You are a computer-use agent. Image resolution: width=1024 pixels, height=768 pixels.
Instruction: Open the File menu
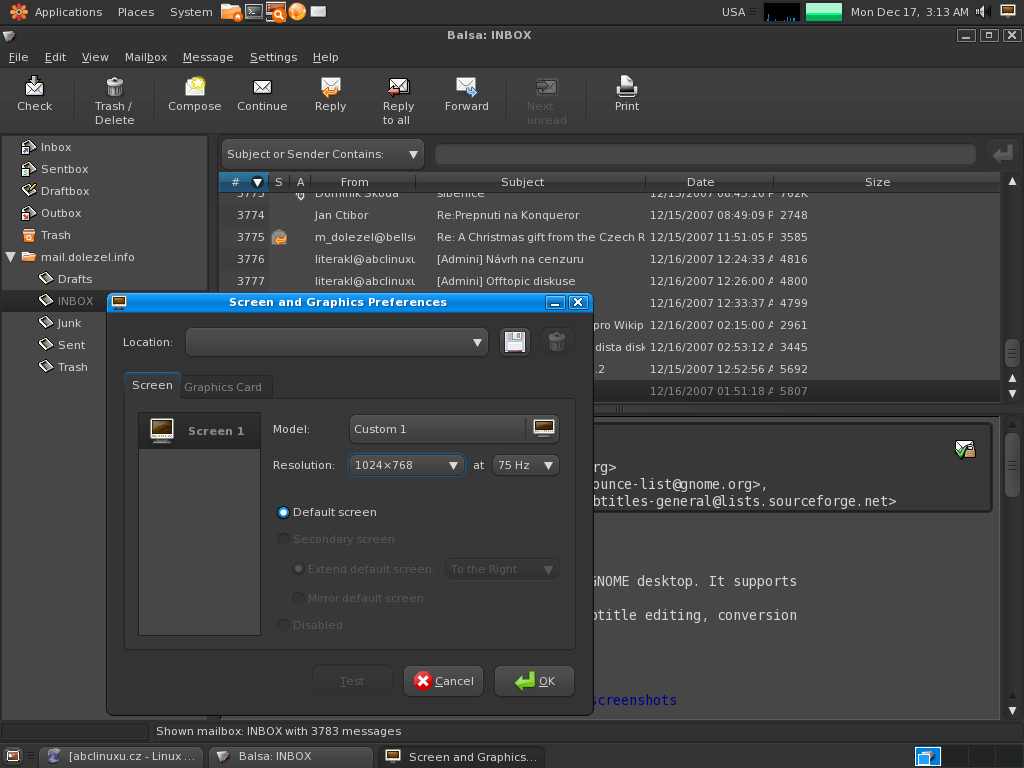tap(18, 57)
